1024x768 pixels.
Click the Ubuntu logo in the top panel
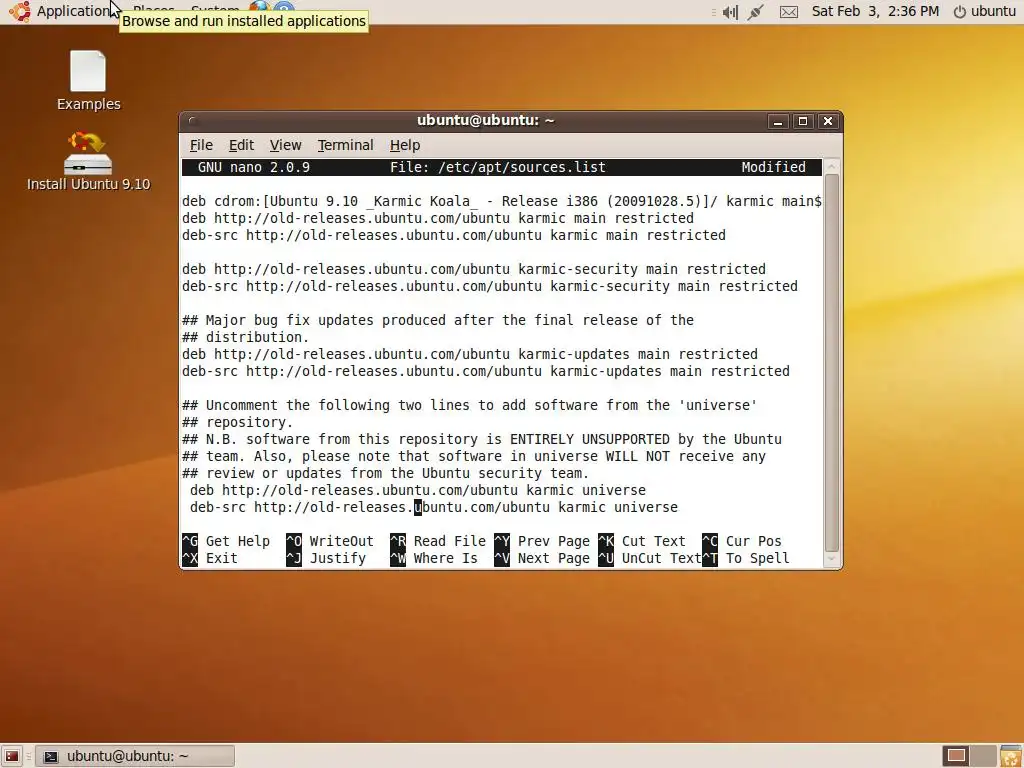pos(20,11)
